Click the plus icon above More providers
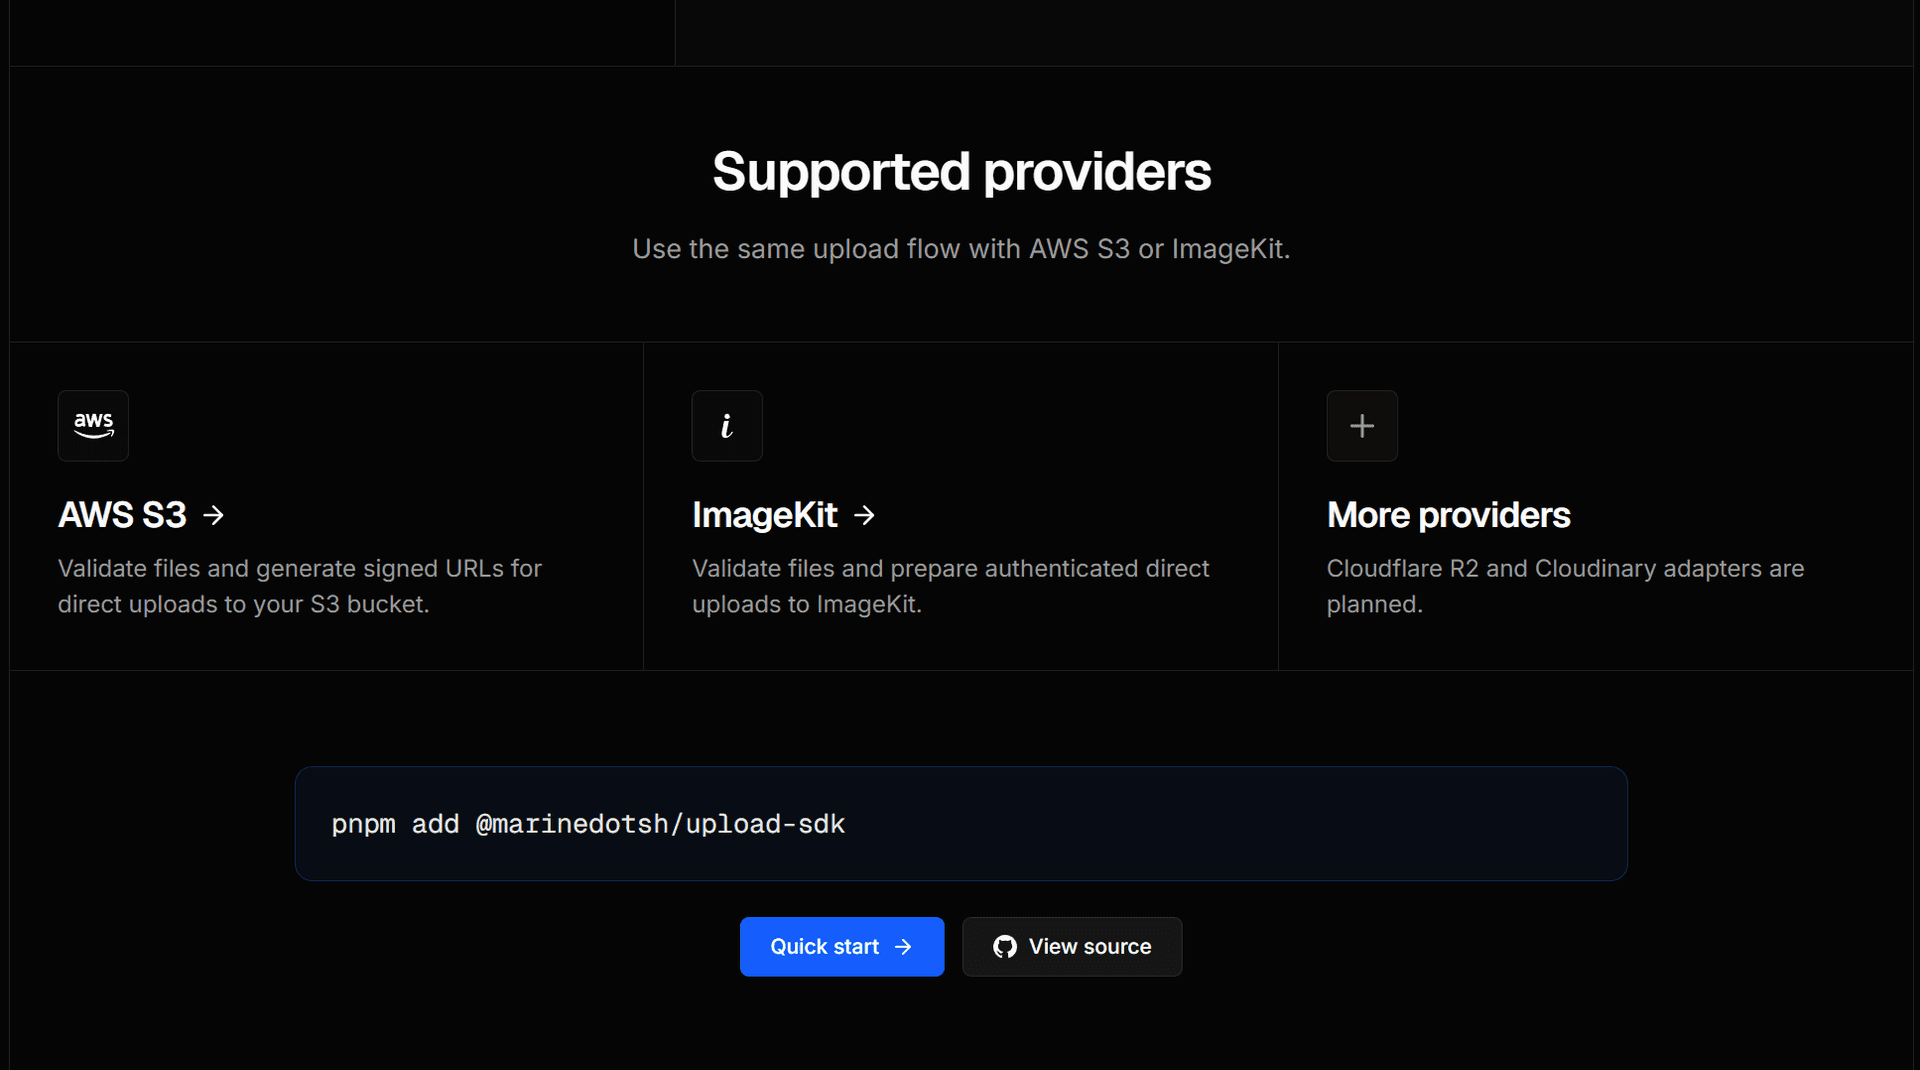The width and height of the screenshot is (1920, 1070). tap(1362, 426)
